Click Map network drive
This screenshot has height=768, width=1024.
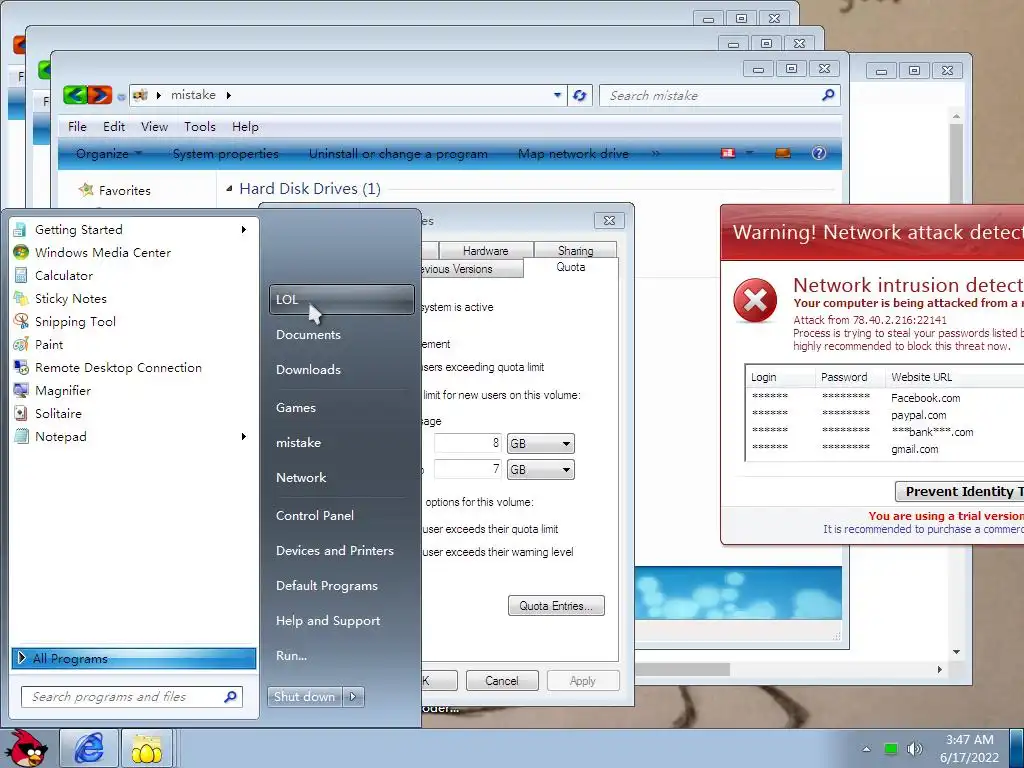coord(573,153)
